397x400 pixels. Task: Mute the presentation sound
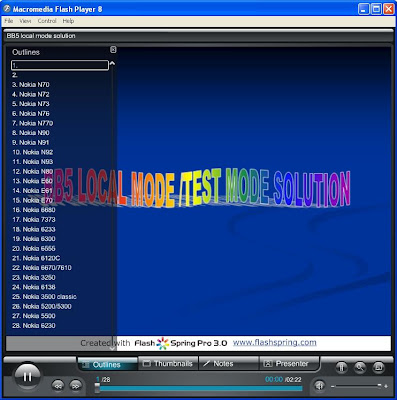(320, 386)
